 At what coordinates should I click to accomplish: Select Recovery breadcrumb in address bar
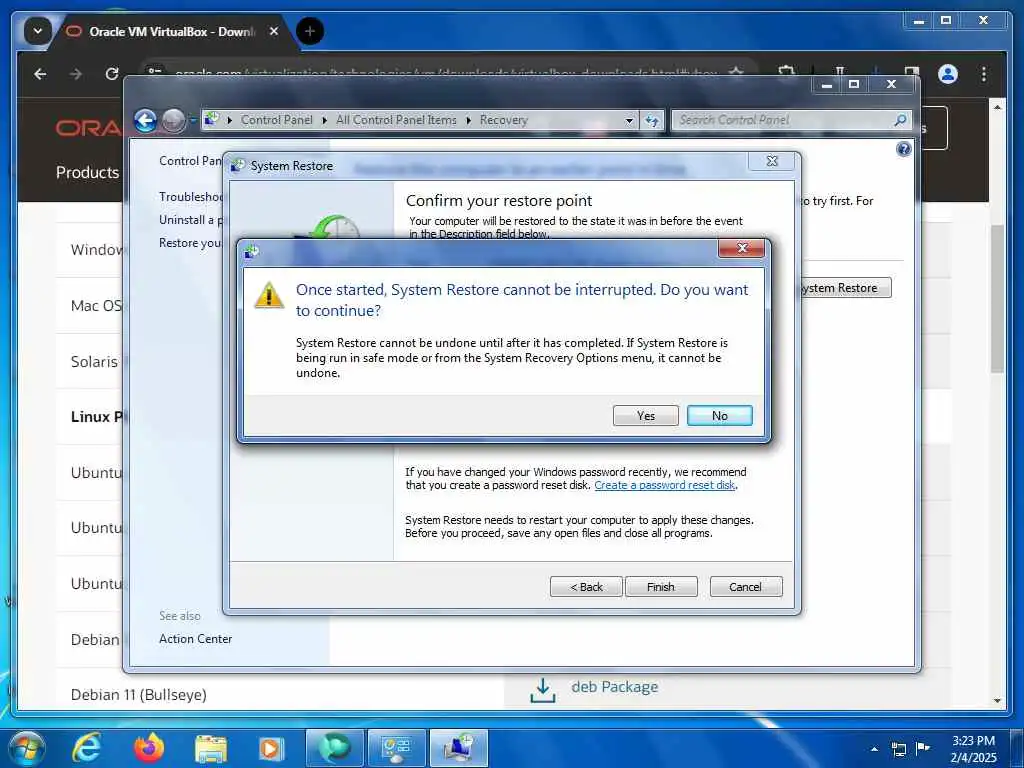(503, 120)
